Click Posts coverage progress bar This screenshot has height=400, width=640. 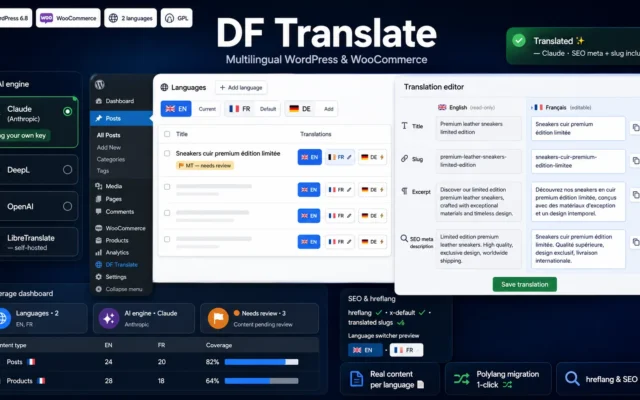(x=261, y=362)
